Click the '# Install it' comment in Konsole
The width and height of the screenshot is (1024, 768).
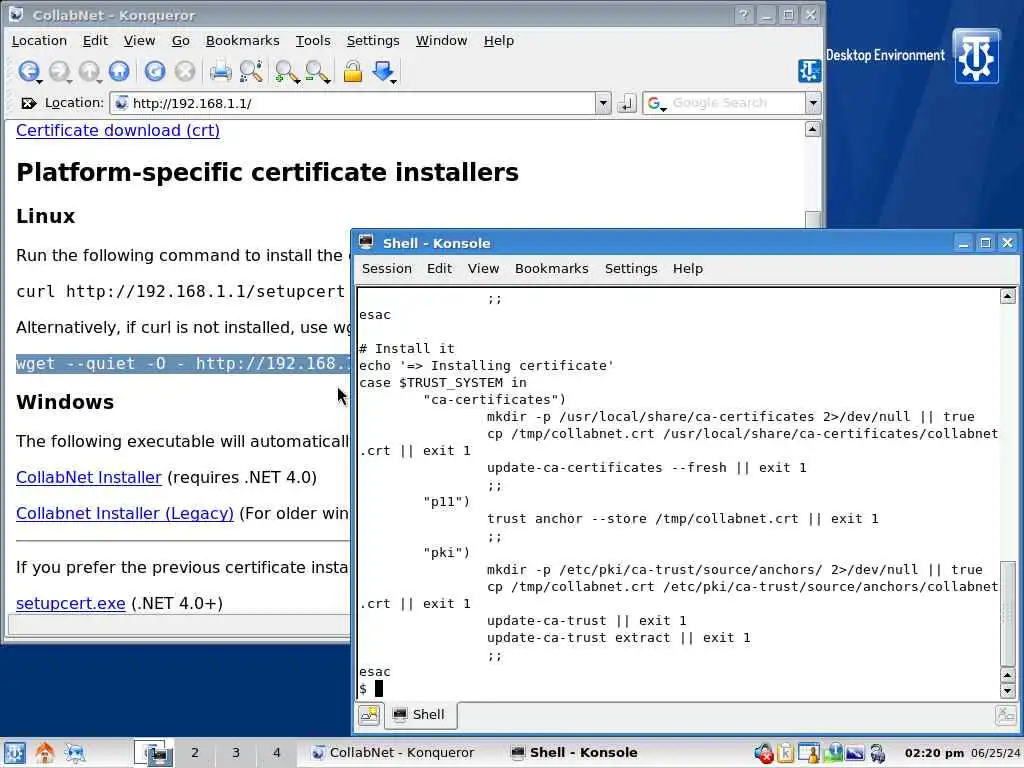click(x=406, y=349)
